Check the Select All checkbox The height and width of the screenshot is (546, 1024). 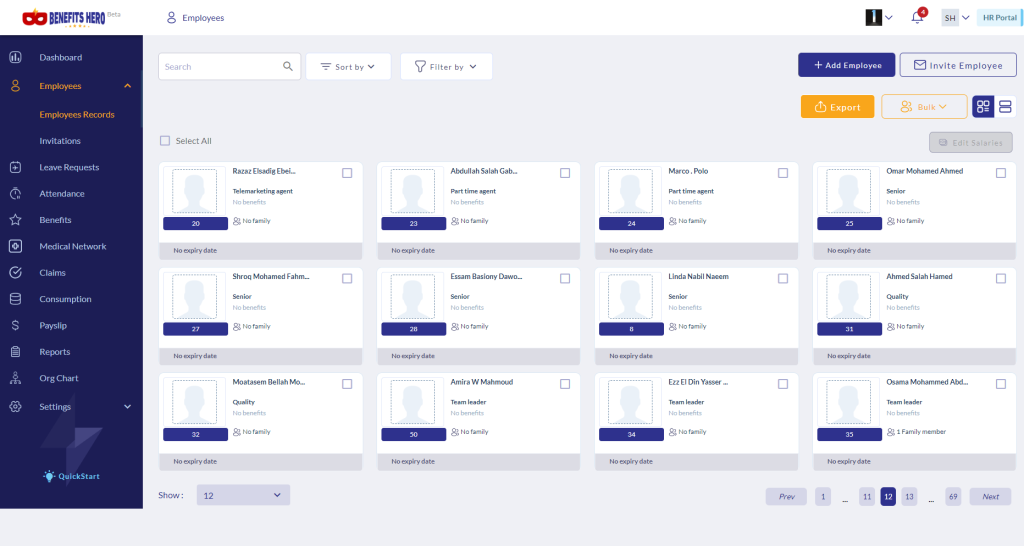165,141
